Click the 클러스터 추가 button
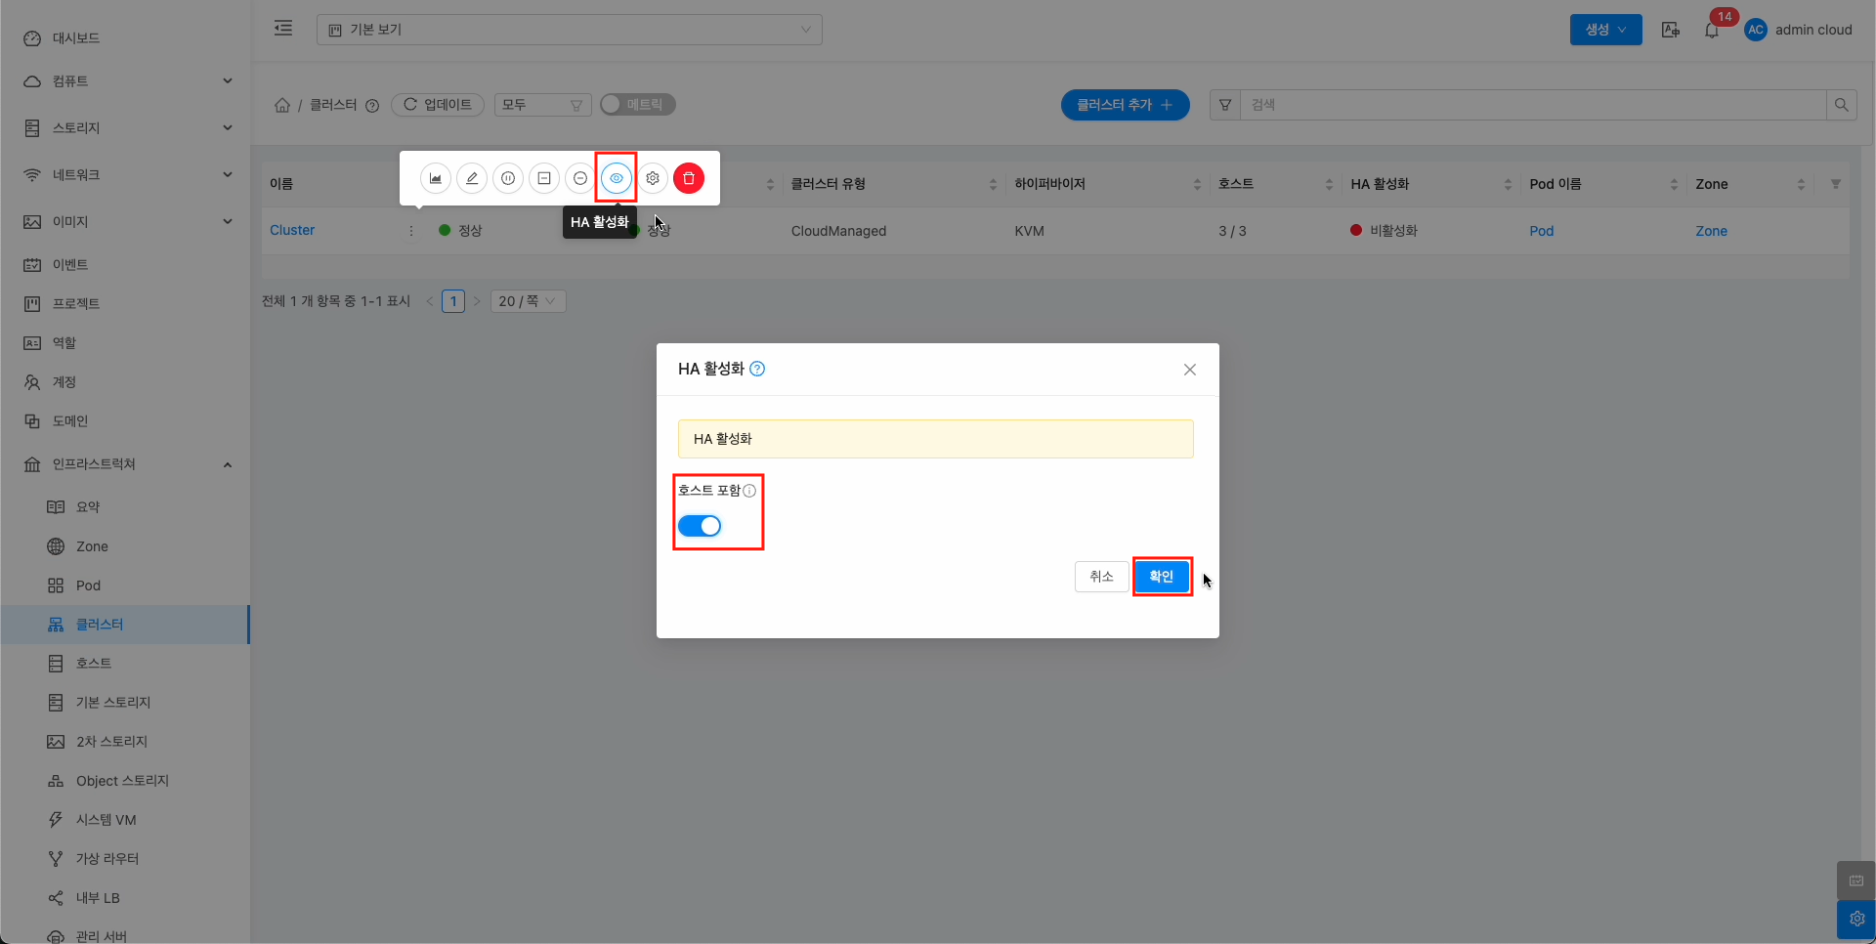Screen dimensions: 1876x944 tap(1125, 105)
